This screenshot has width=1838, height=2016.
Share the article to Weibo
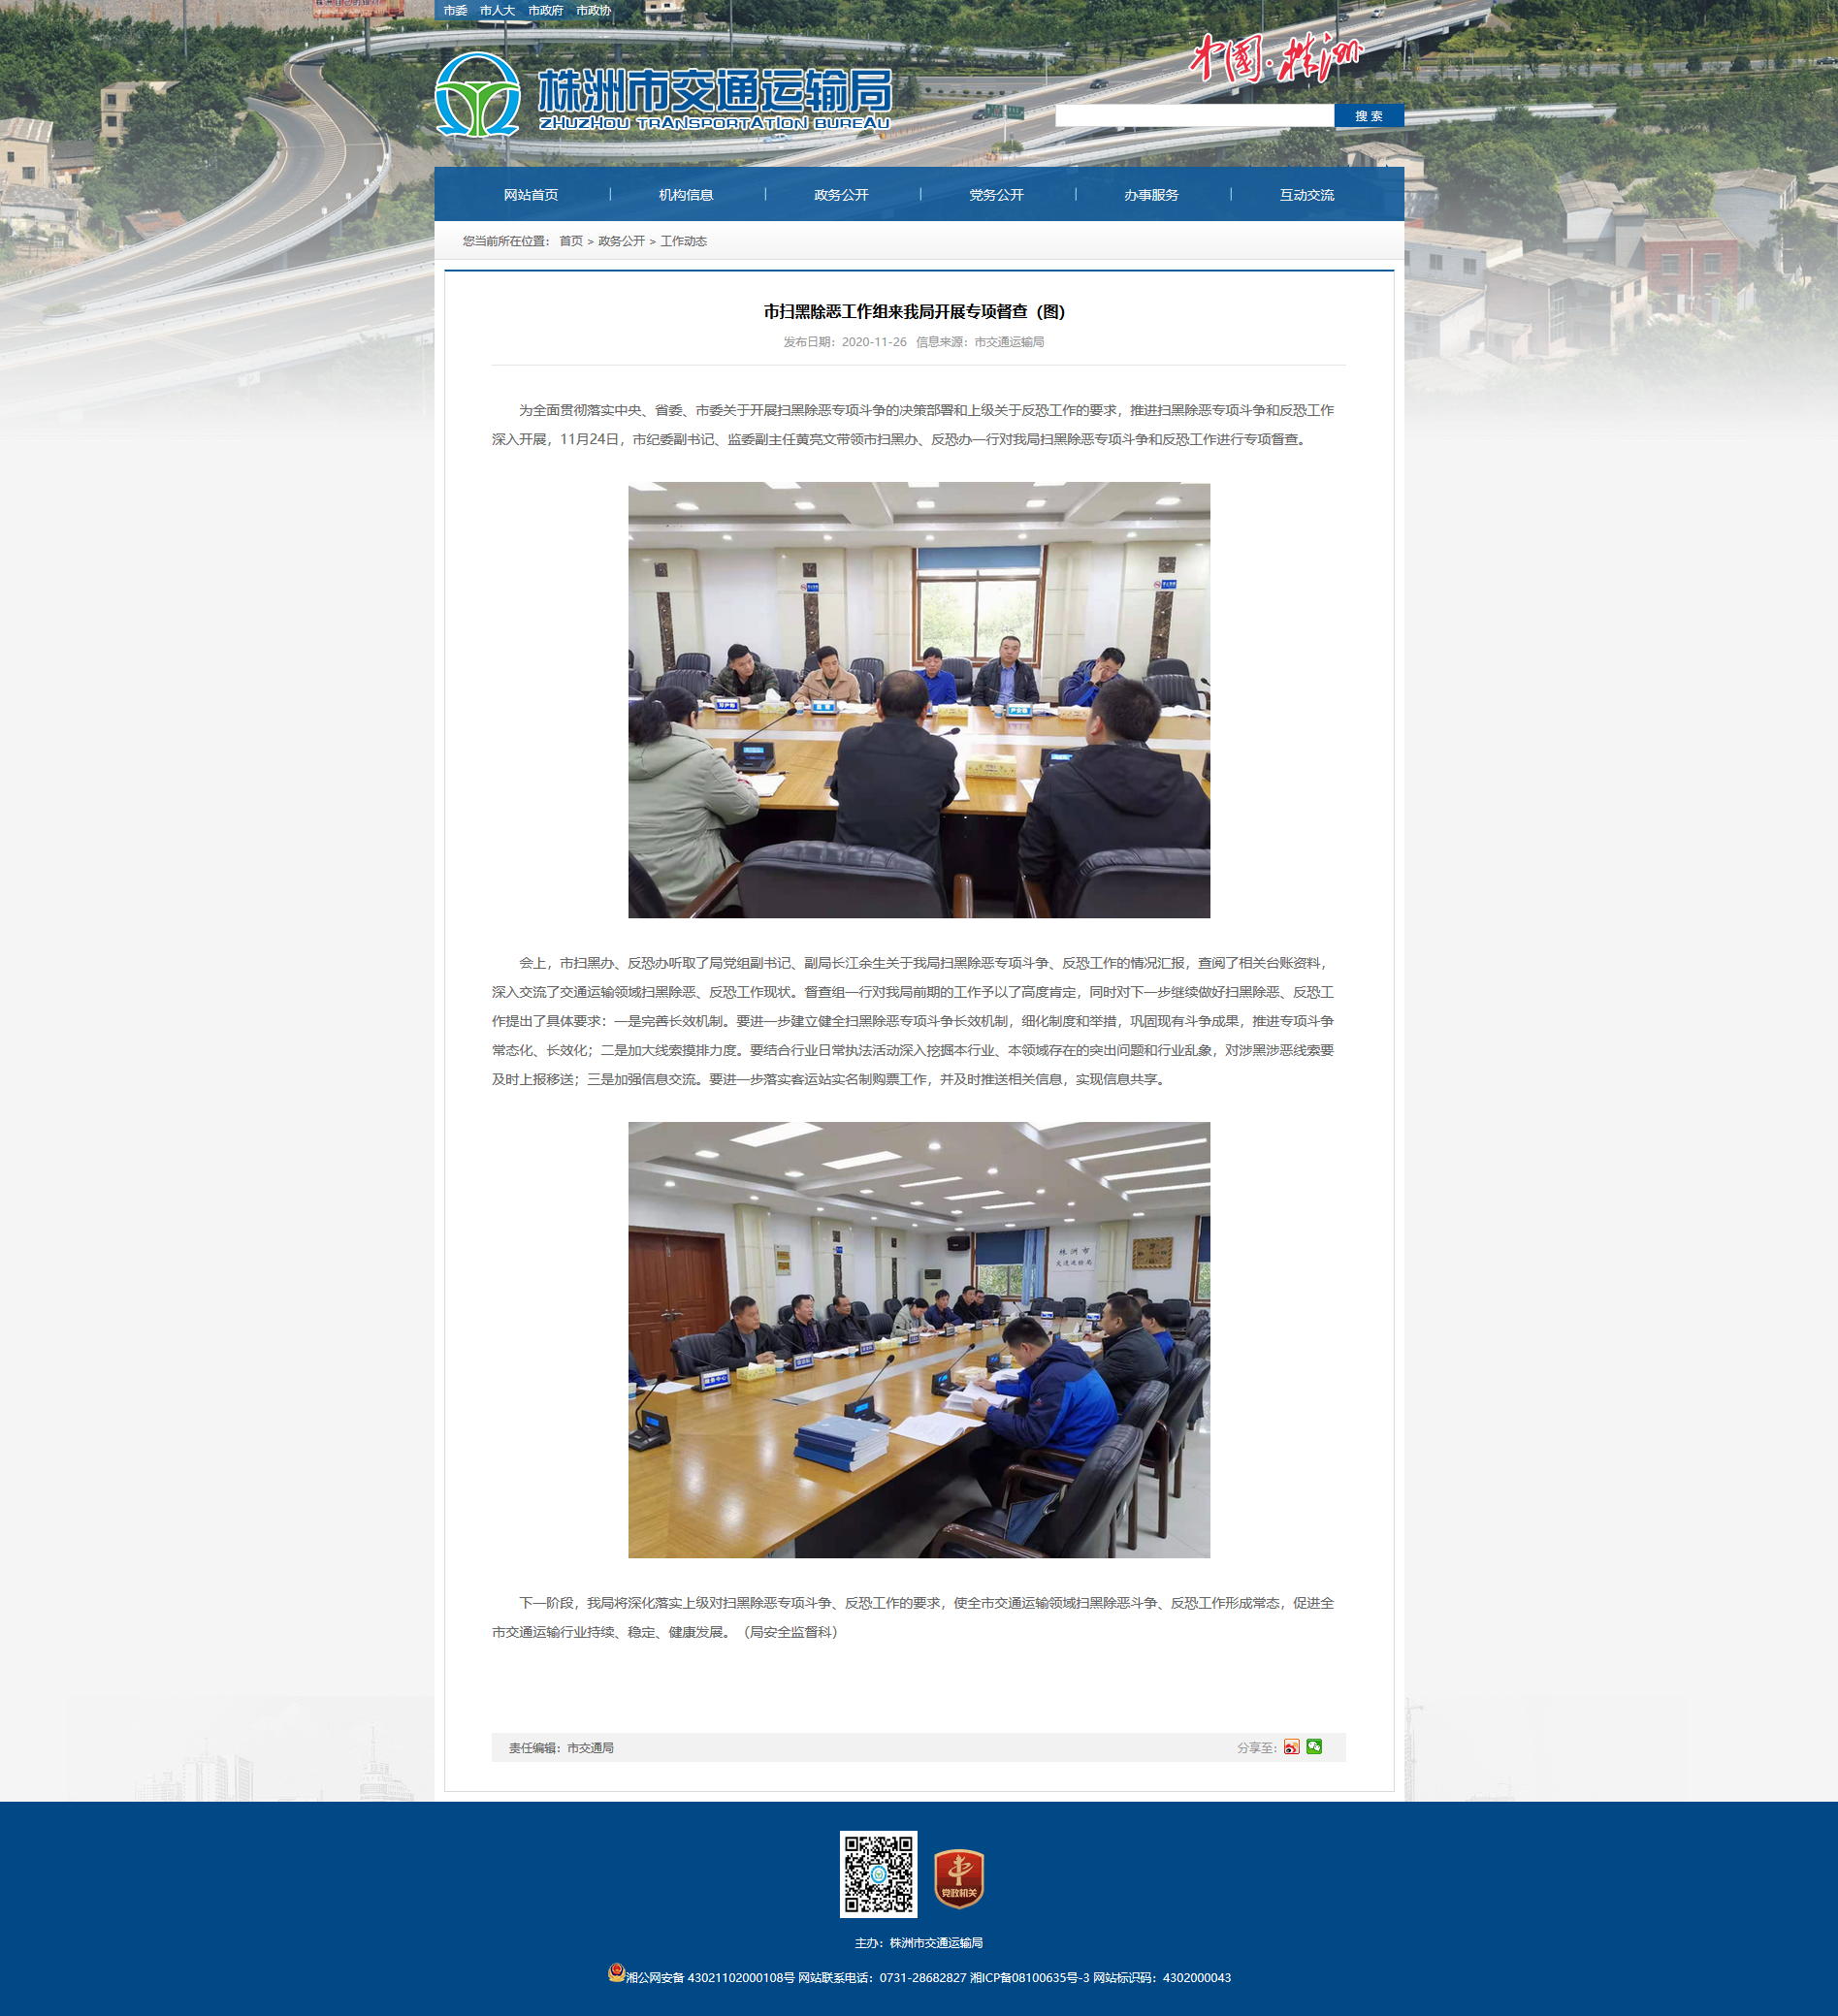point(1292,1746)
